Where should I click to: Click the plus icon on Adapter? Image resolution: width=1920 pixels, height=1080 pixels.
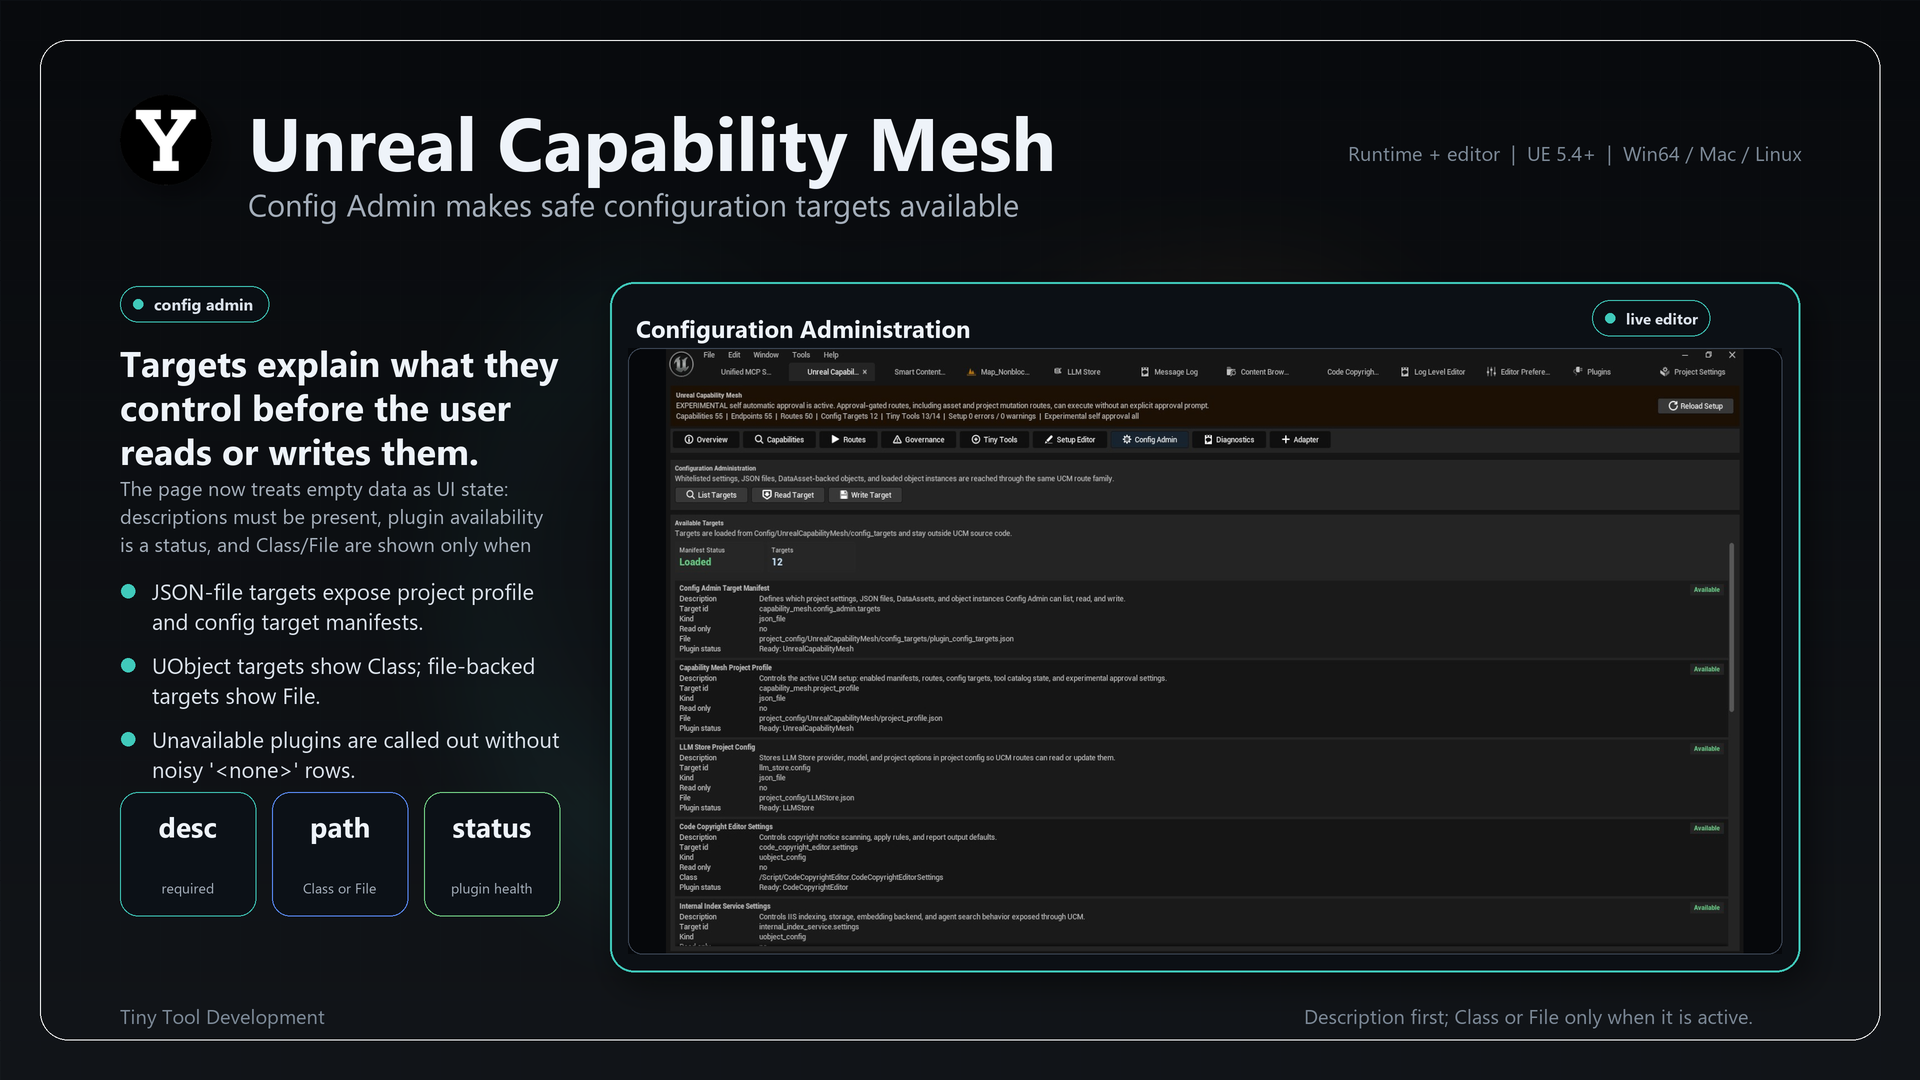pyautogui.click(x=1286, y=440)
